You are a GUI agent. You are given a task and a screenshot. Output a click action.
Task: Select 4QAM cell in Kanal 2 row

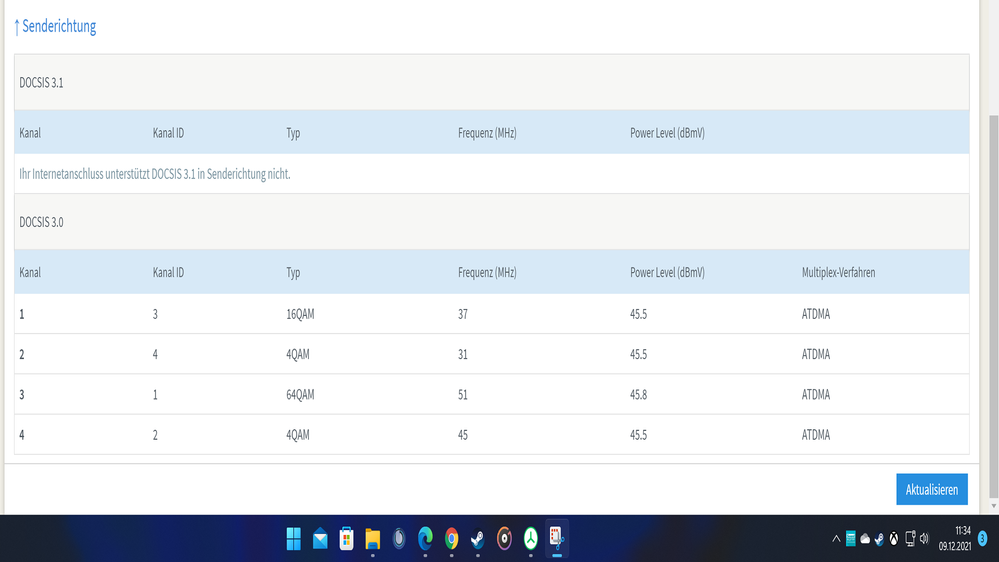298,354
